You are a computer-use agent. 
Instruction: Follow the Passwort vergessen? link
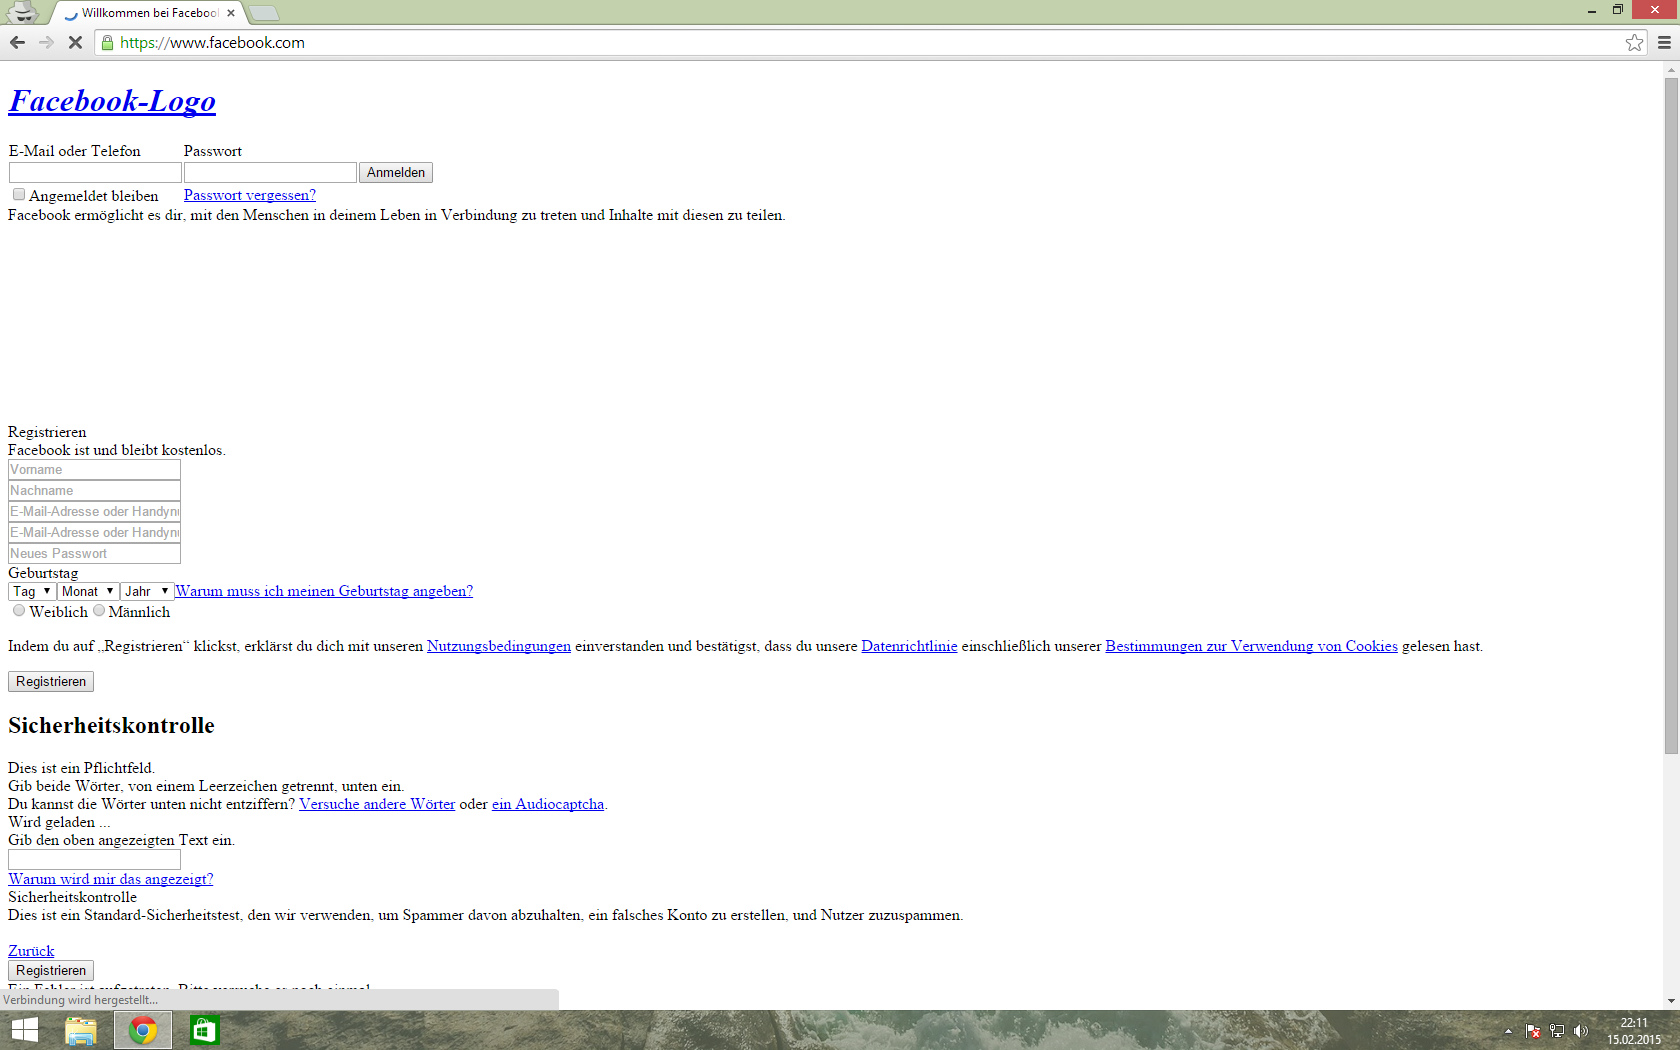pyautogui.click(x=250, y=195)
